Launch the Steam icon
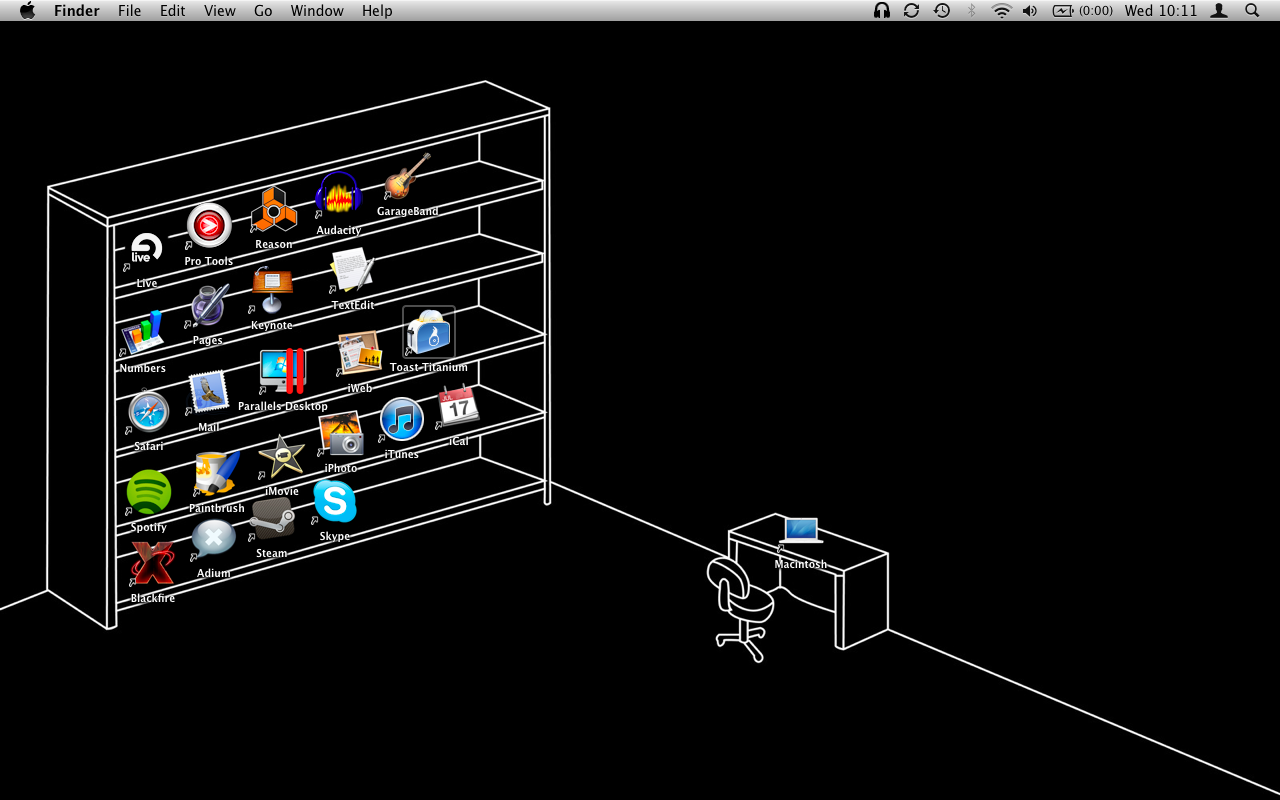This screenshot has width=1280, height=800. coord(272,519)
